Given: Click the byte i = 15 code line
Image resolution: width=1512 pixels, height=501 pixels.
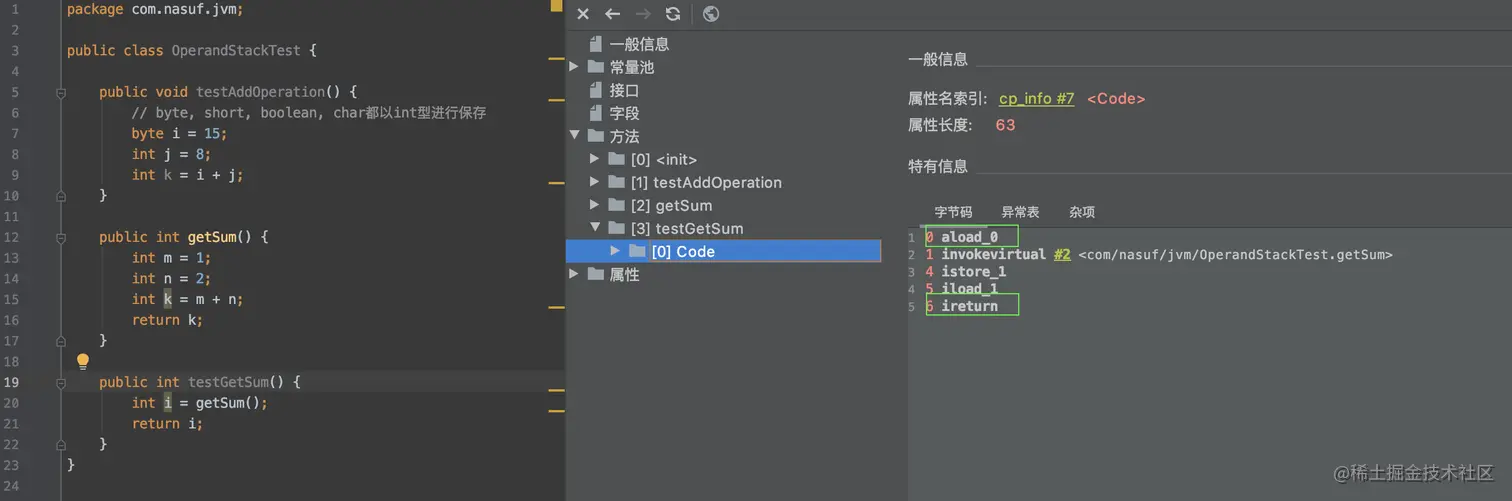Looking at the screenshot, I should 179,133.
